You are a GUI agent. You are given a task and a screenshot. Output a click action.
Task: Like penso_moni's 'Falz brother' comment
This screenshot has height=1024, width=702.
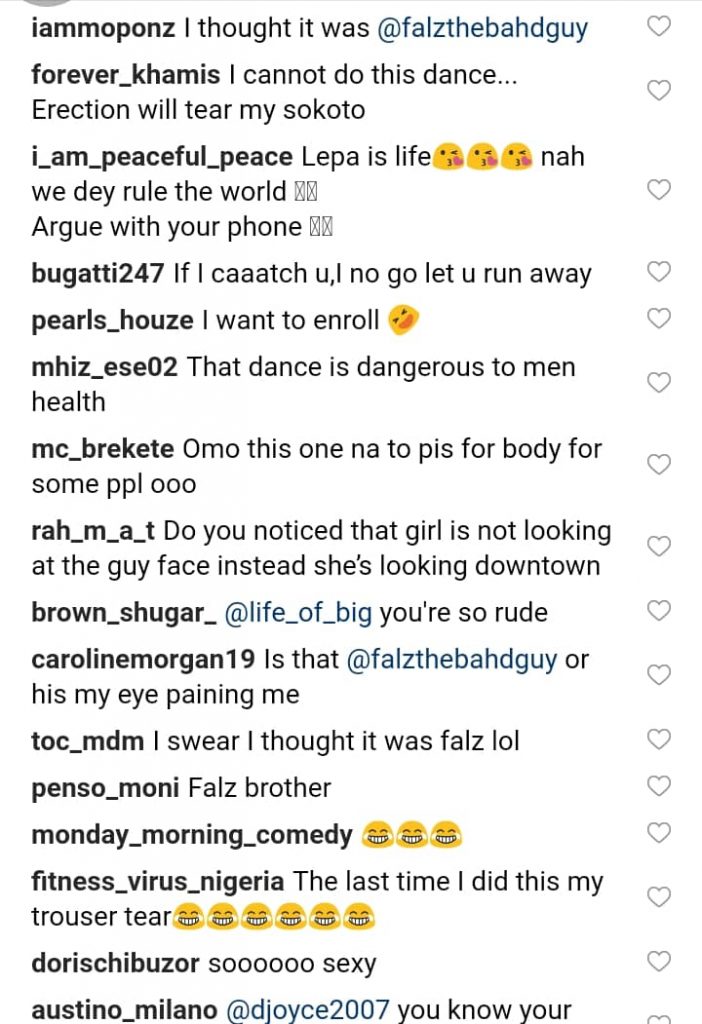[659, 786]
